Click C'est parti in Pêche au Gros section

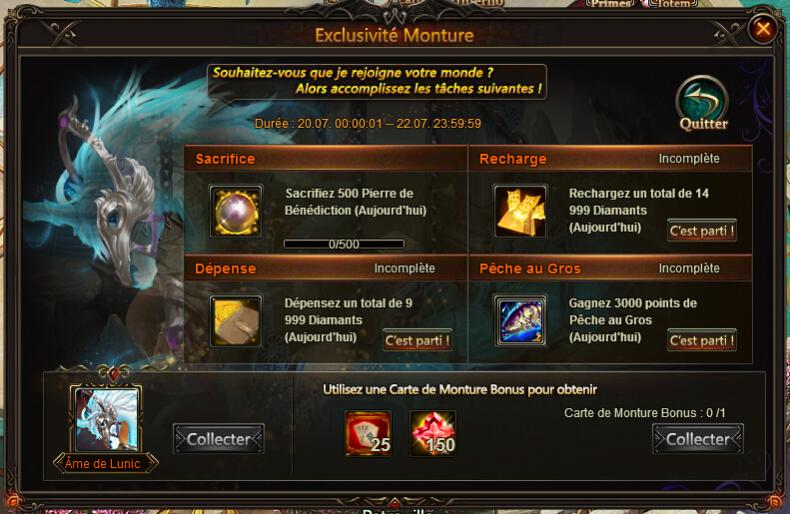point(702,341)
